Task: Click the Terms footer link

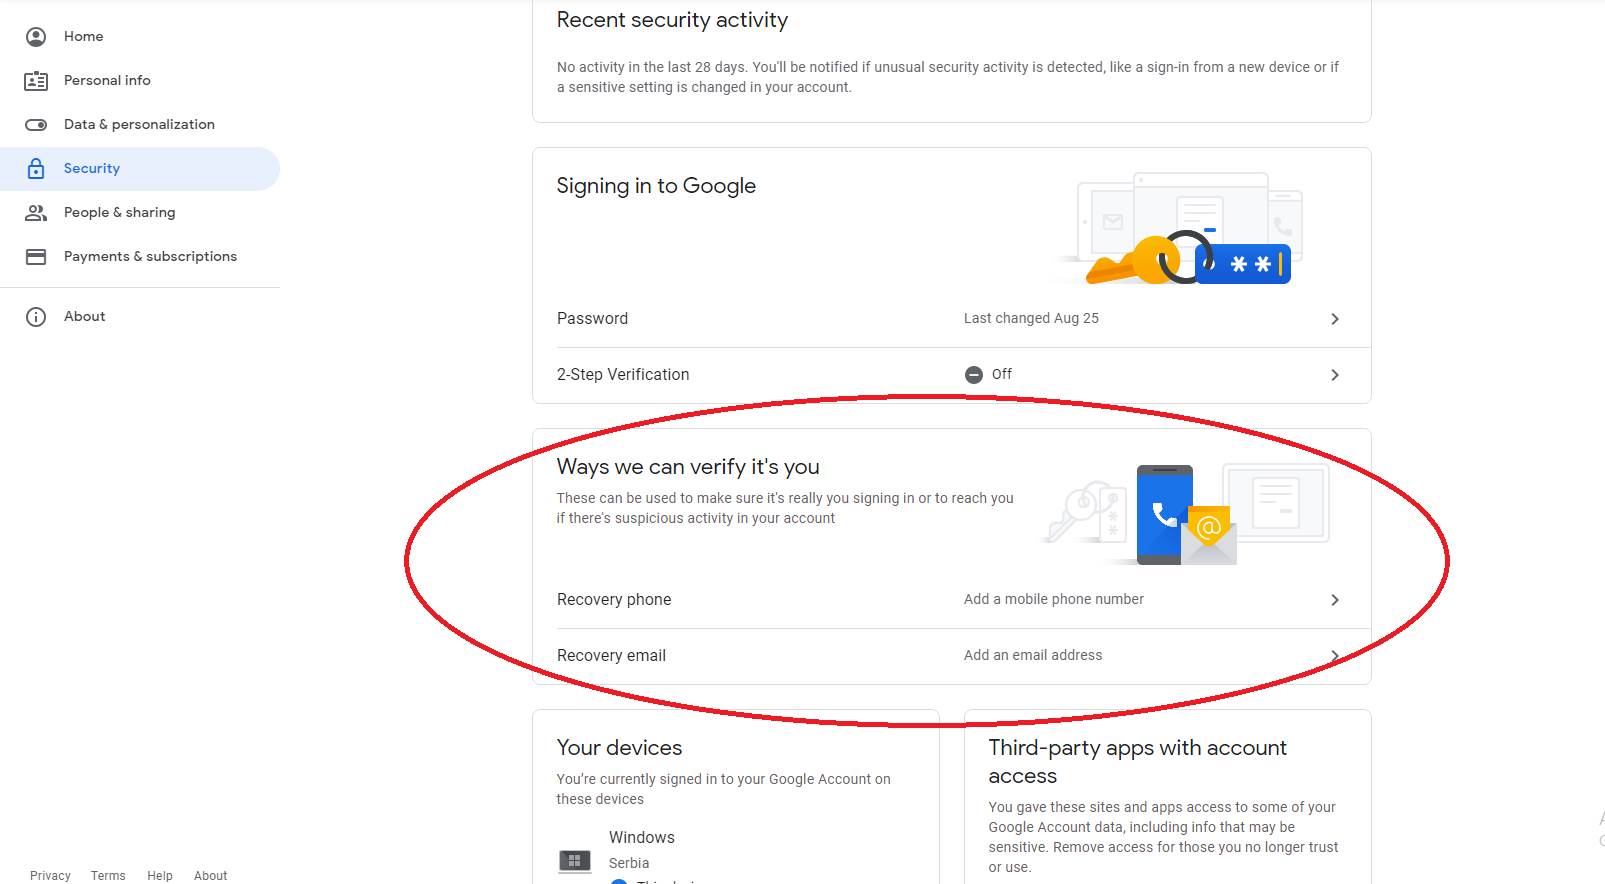Action: tap(108, 875)
